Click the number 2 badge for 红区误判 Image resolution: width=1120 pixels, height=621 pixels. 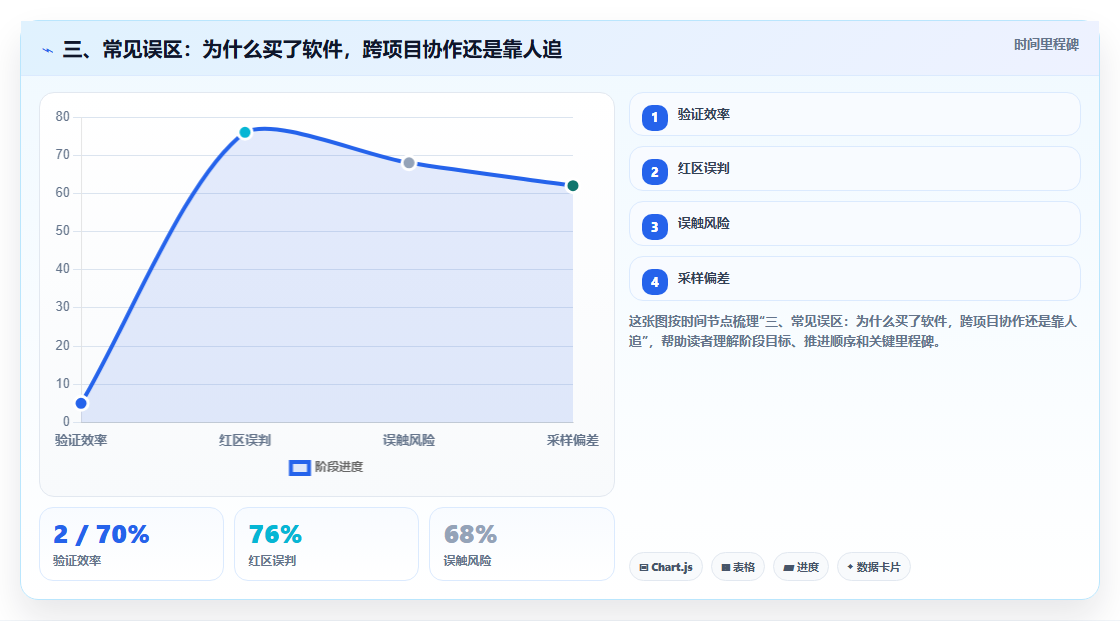654,172
